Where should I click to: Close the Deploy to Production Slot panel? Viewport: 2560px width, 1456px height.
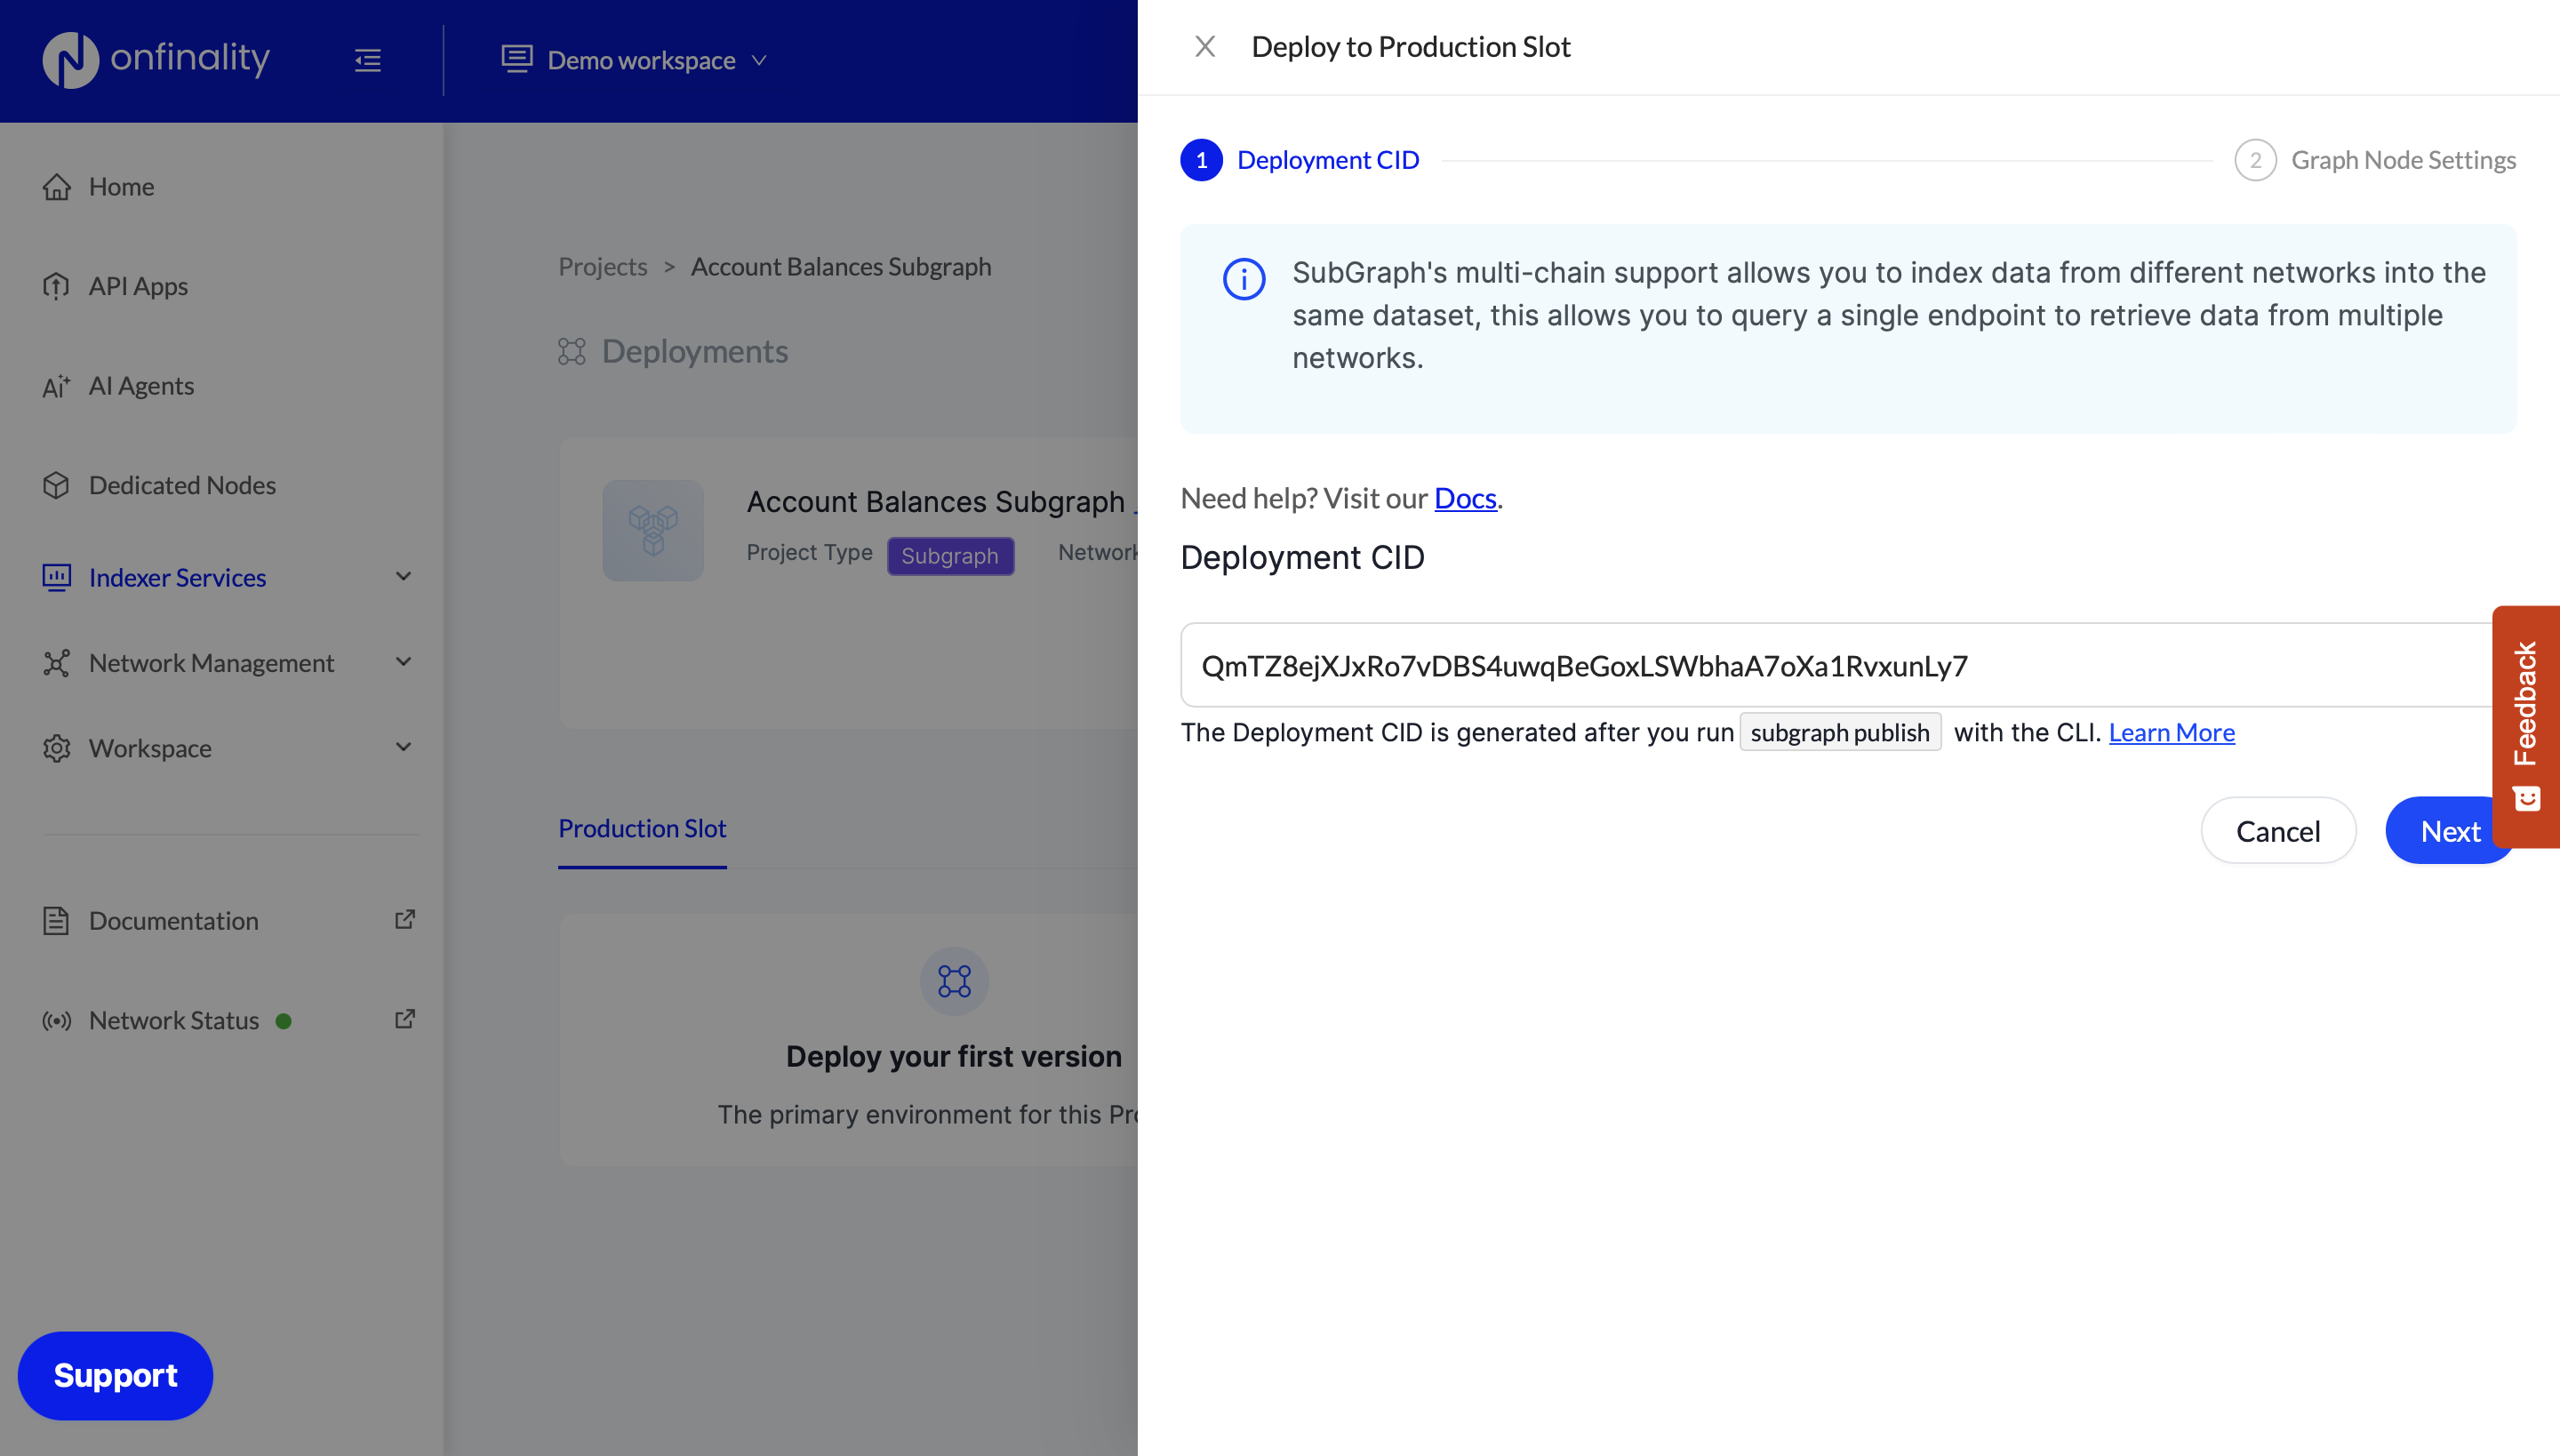(x=1205, y=47)
